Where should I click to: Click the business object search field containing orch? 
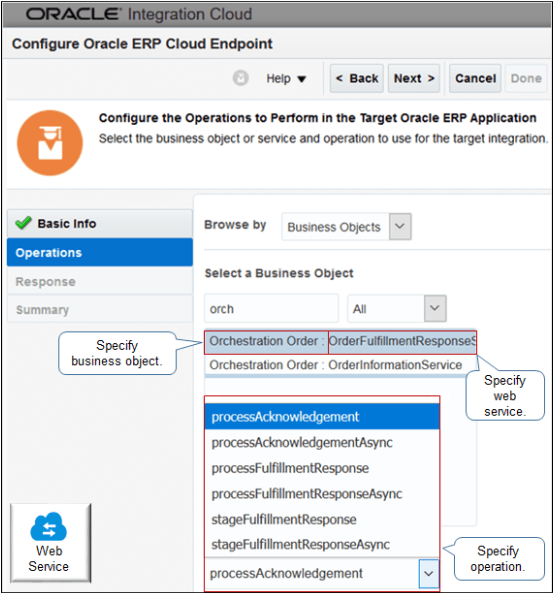[x=271, y=309]
